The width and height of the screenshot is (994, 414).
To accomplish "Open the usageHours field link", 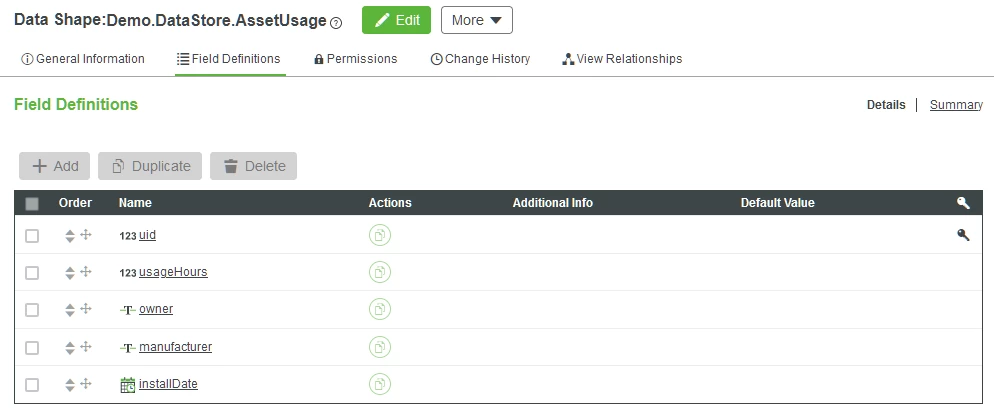I will [x=173, y=272].
